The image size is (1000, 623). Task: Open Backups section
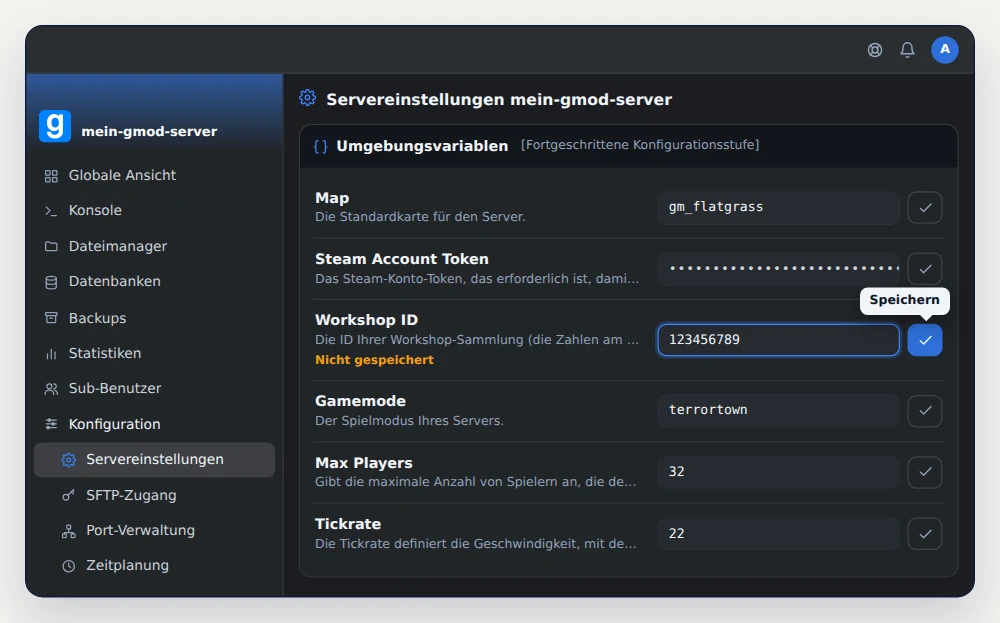[154, 318]
